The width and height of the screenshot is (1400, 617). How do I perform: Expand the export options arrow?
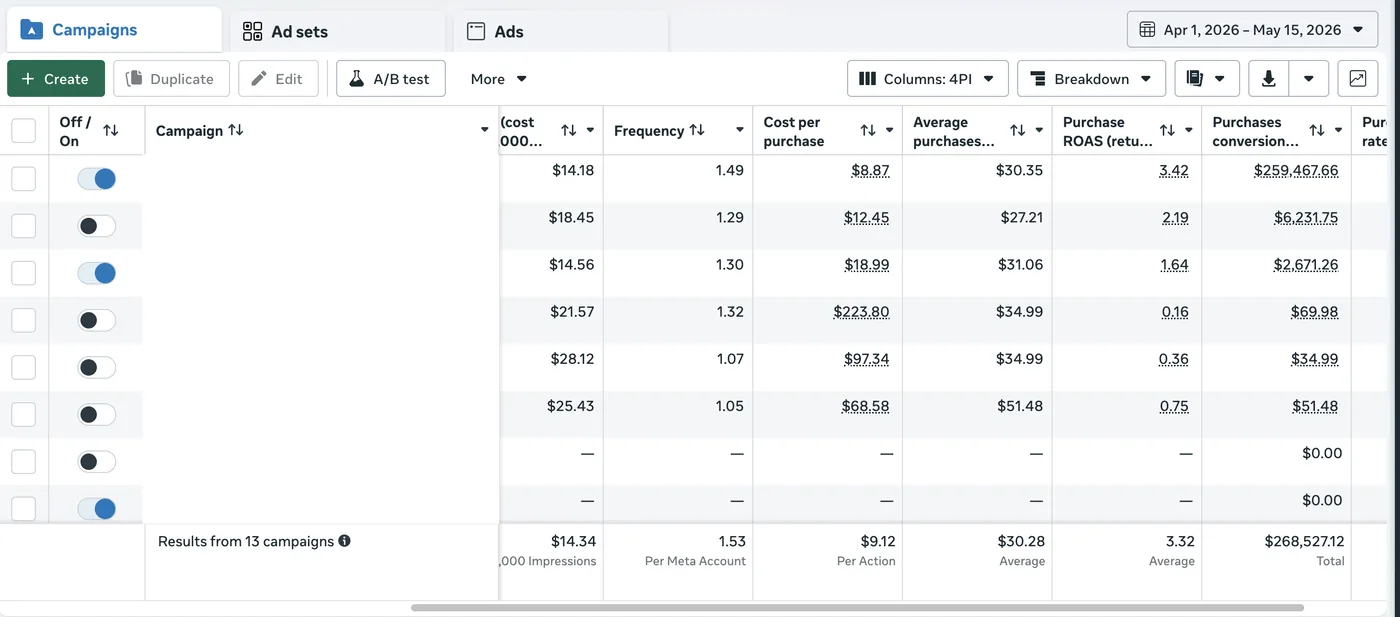pos(1309,79)
